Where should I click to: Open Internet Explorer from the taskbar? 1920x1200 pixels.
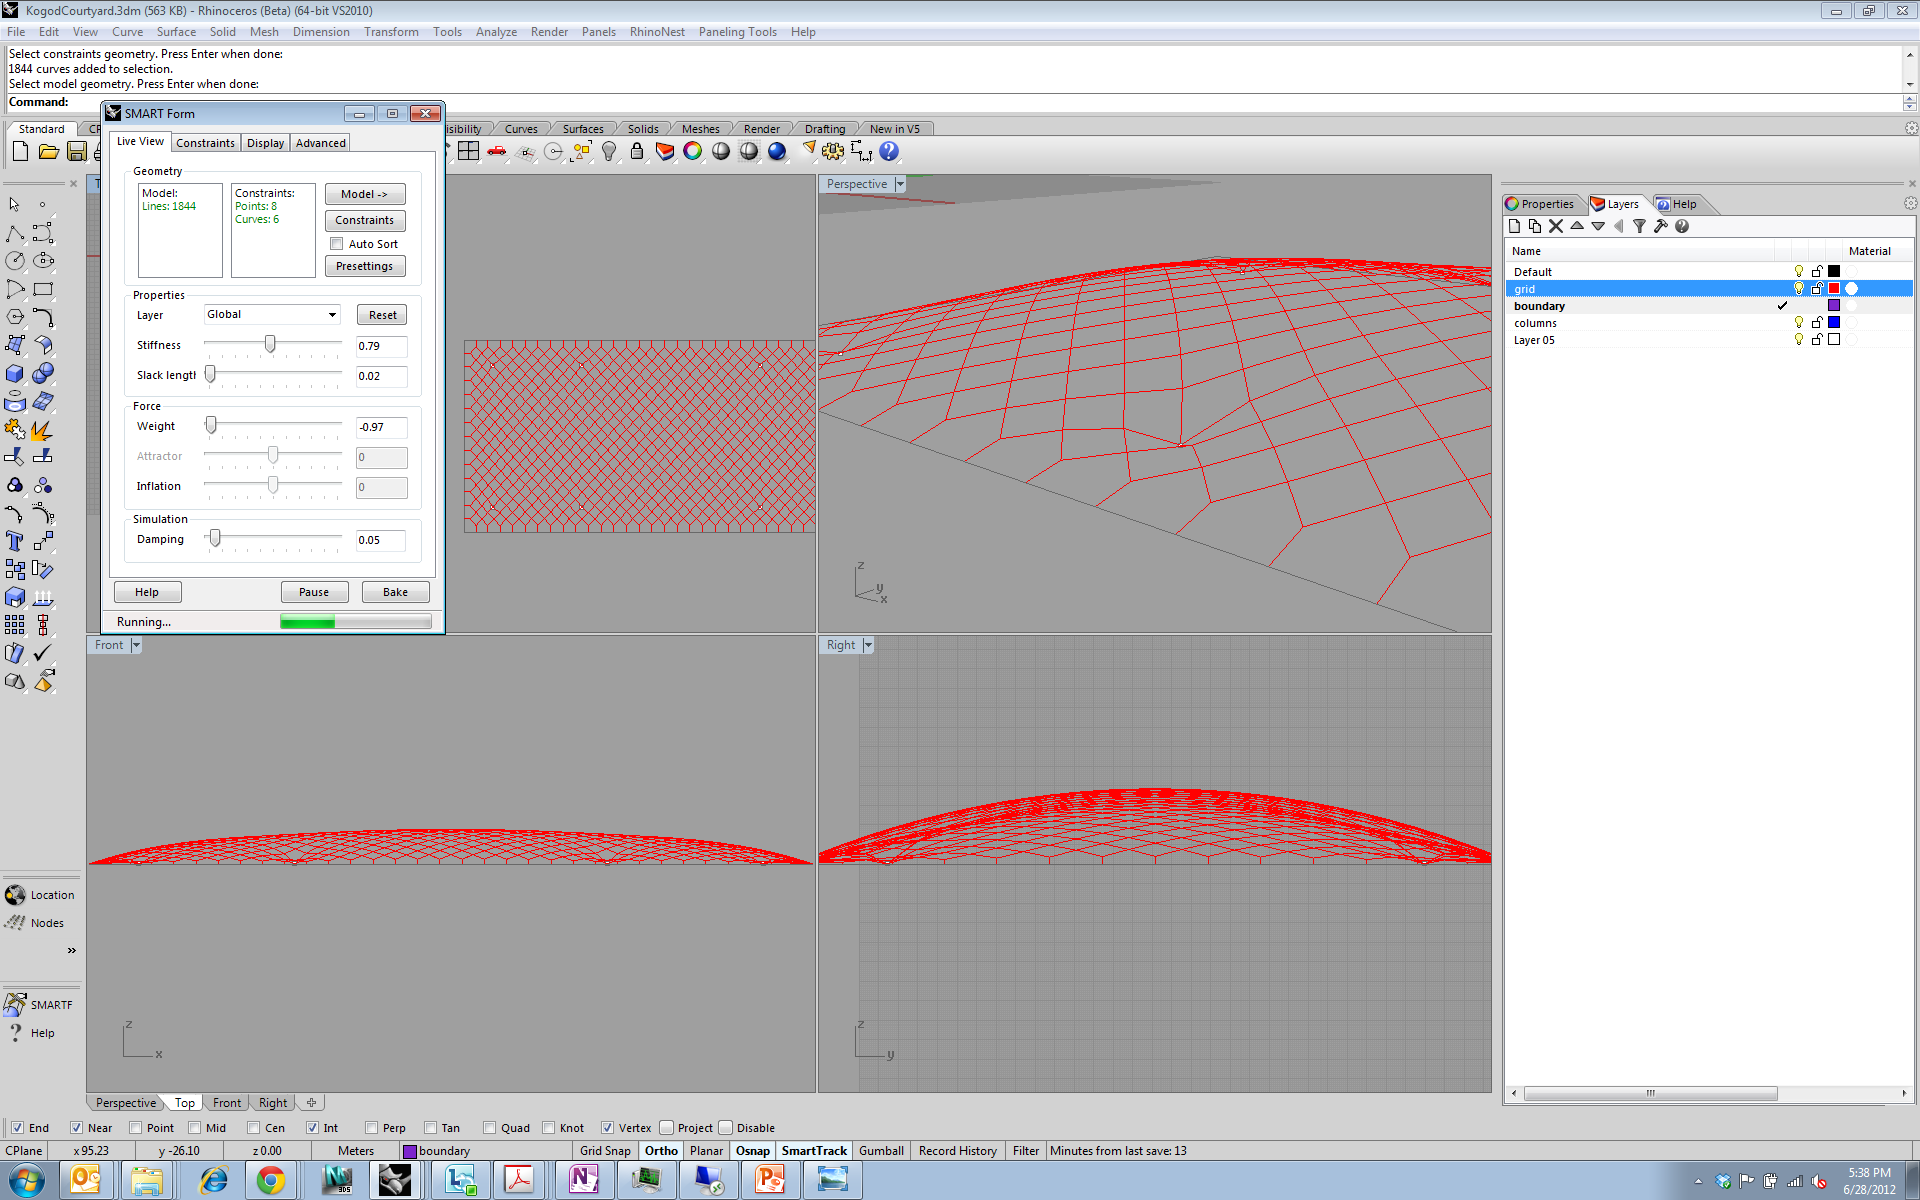pos(214,1180)
